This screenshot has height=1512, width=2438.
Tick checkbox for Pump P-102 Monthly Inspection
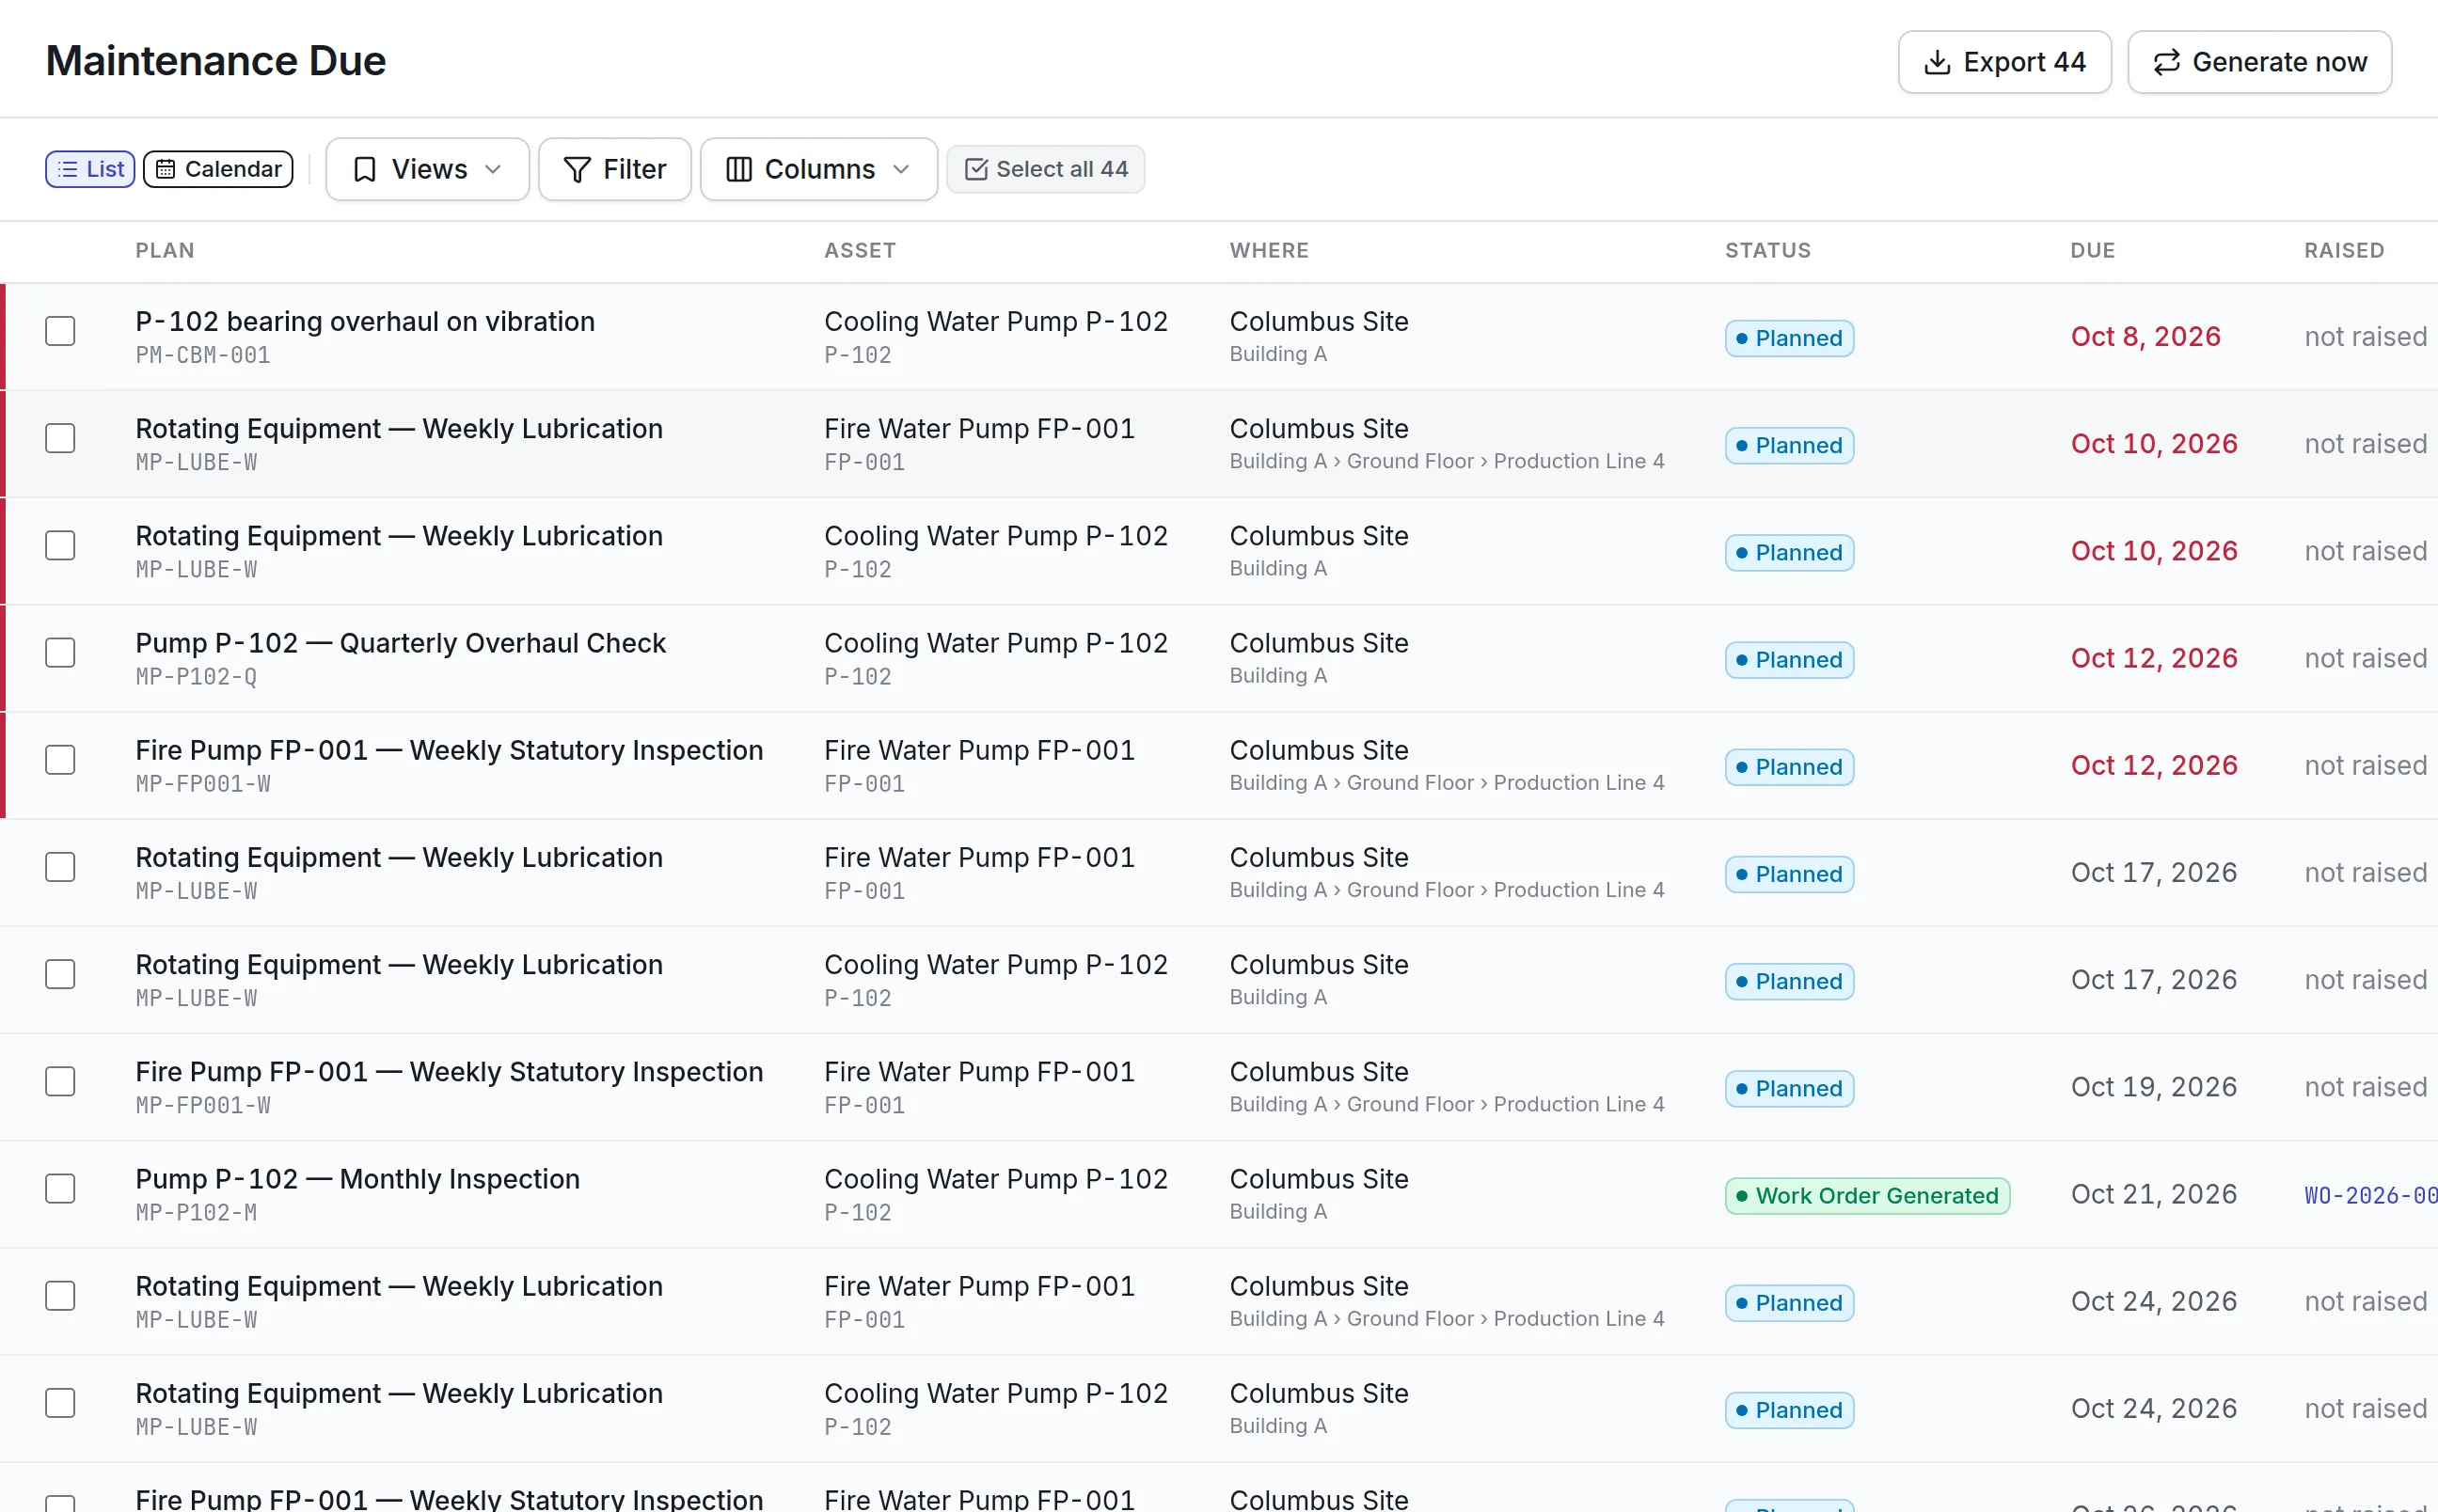pyautogui.click(x=60, y=1189)
